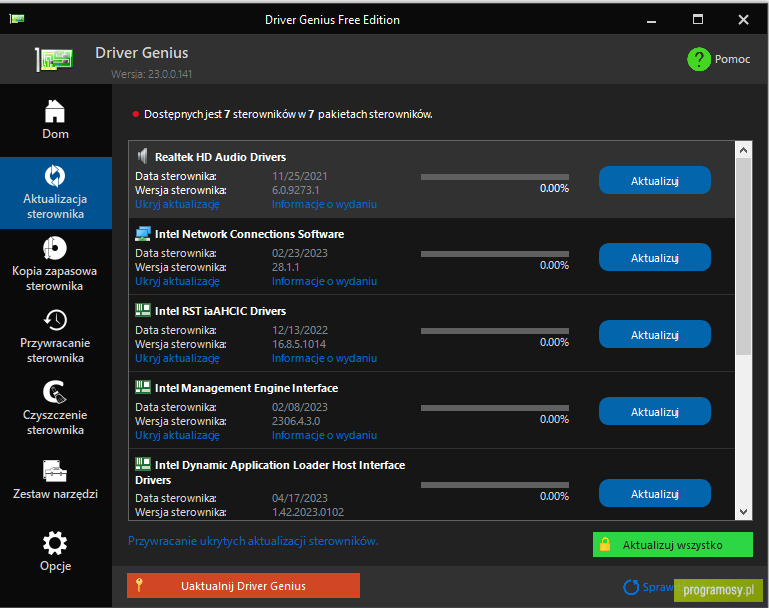Maximize the Driver Genius window
Viewport: 769px width, 608px height.
click(x=698, y=20)
